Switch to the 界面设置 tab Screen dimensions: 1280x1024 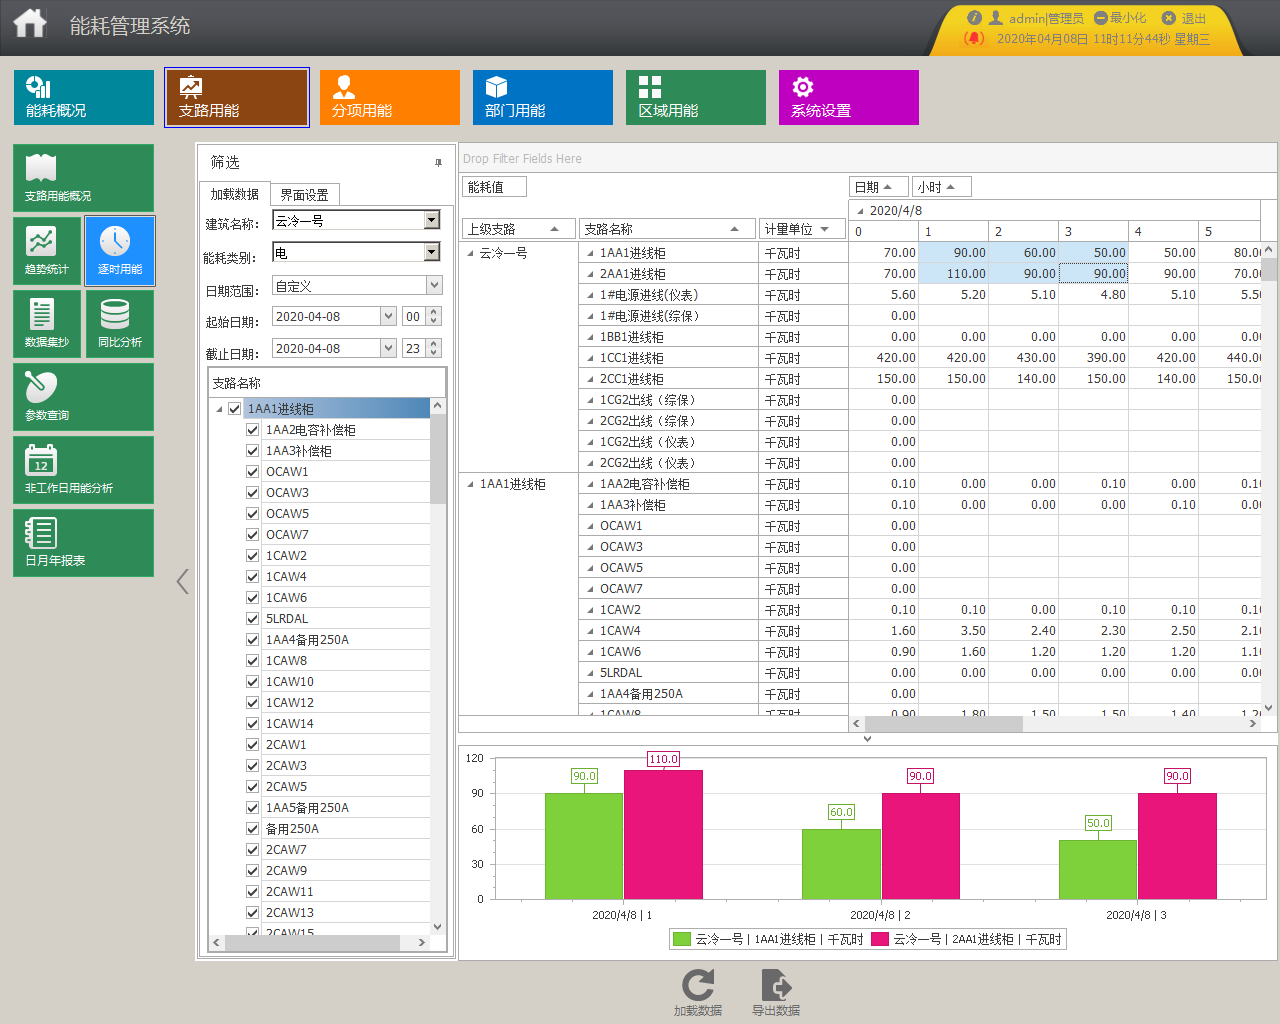[304, 195]
